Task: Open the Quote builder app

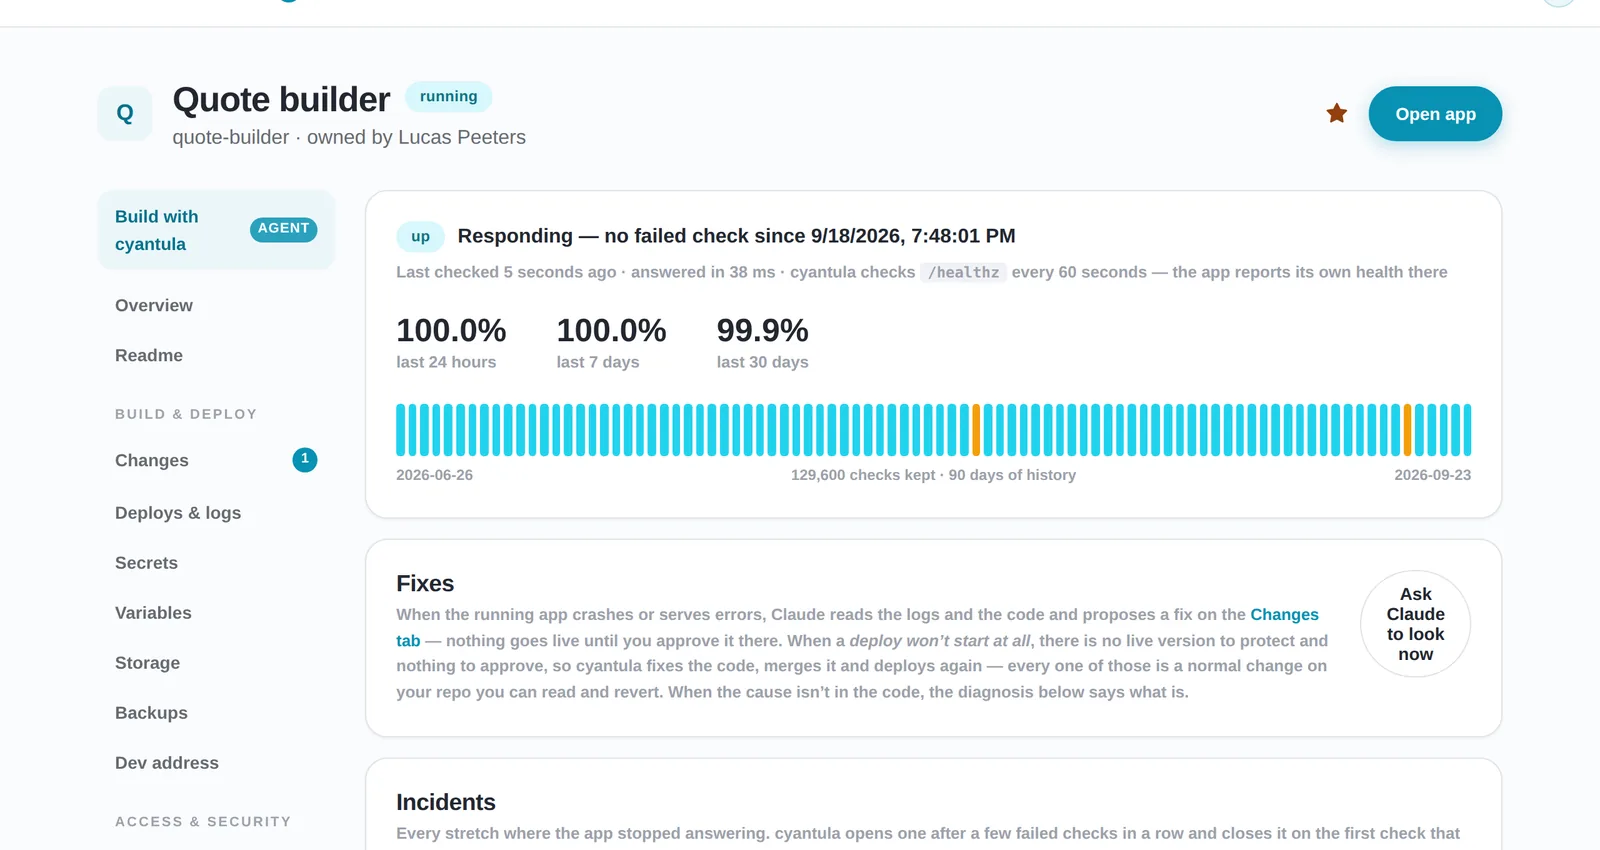Action: (1435, 114)
